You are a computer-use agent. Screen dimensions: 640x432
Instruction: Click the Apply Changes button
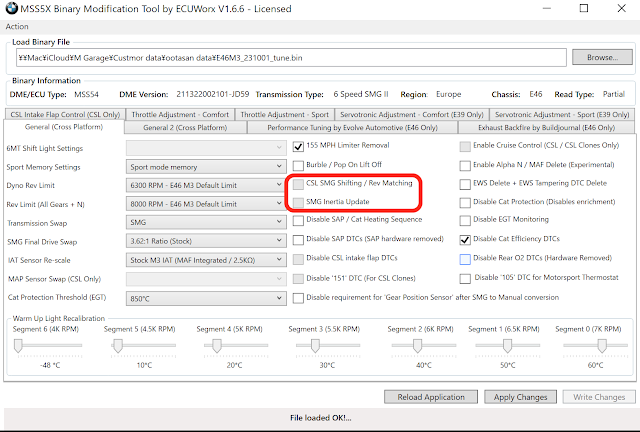pos(520,397)
